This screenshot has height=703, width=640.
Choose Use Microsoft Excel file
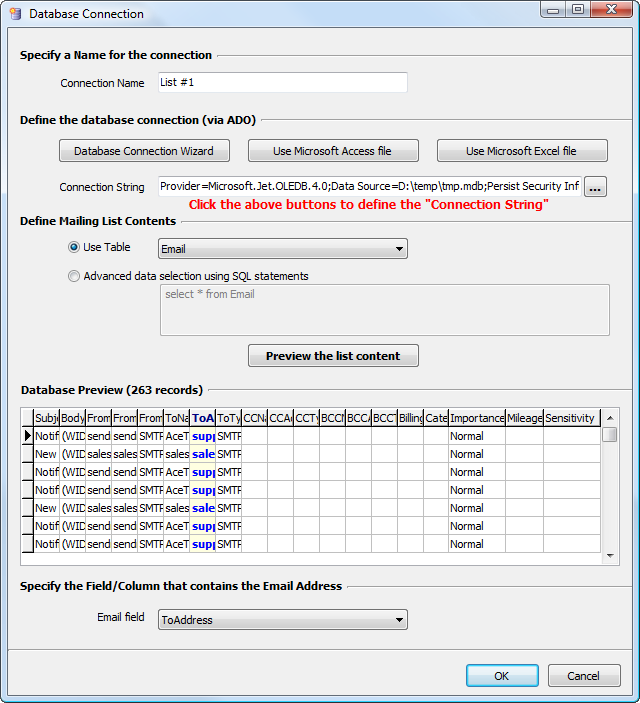click(522, 151)
